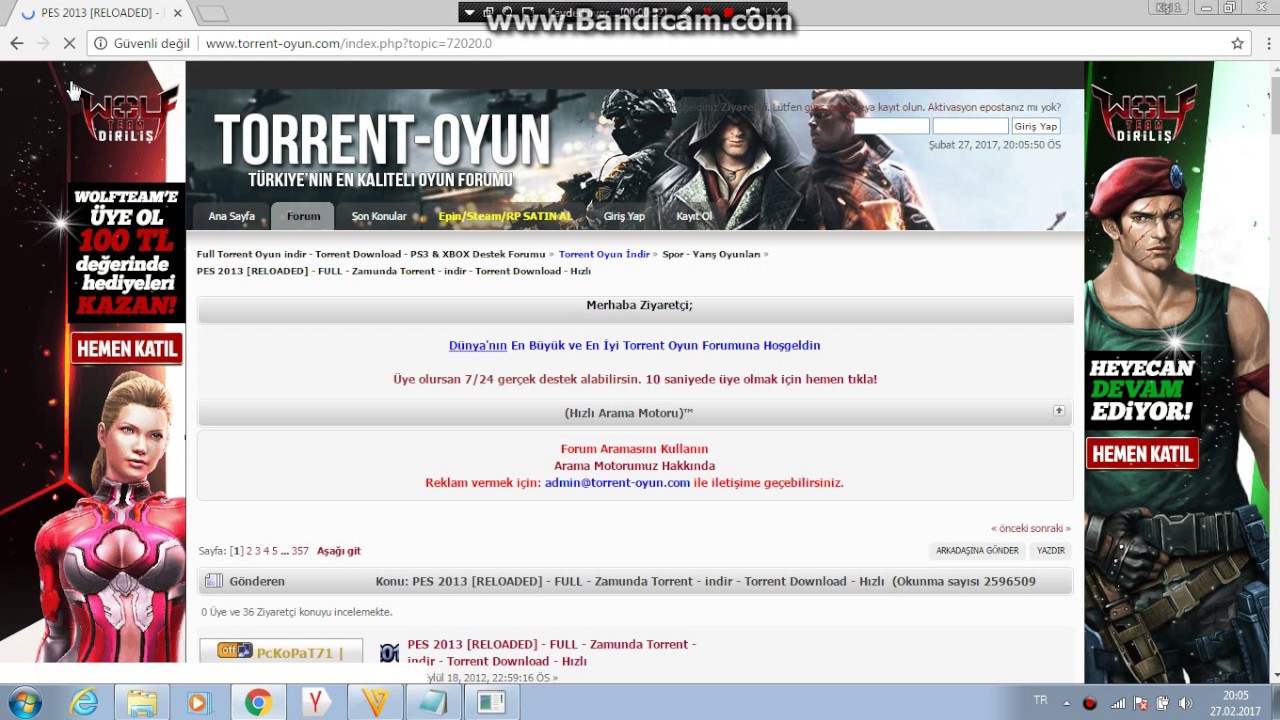This screenshot has height=720, width=1280.
Task: Switch to Chrome in the taskbar
Action: (258, 702)
